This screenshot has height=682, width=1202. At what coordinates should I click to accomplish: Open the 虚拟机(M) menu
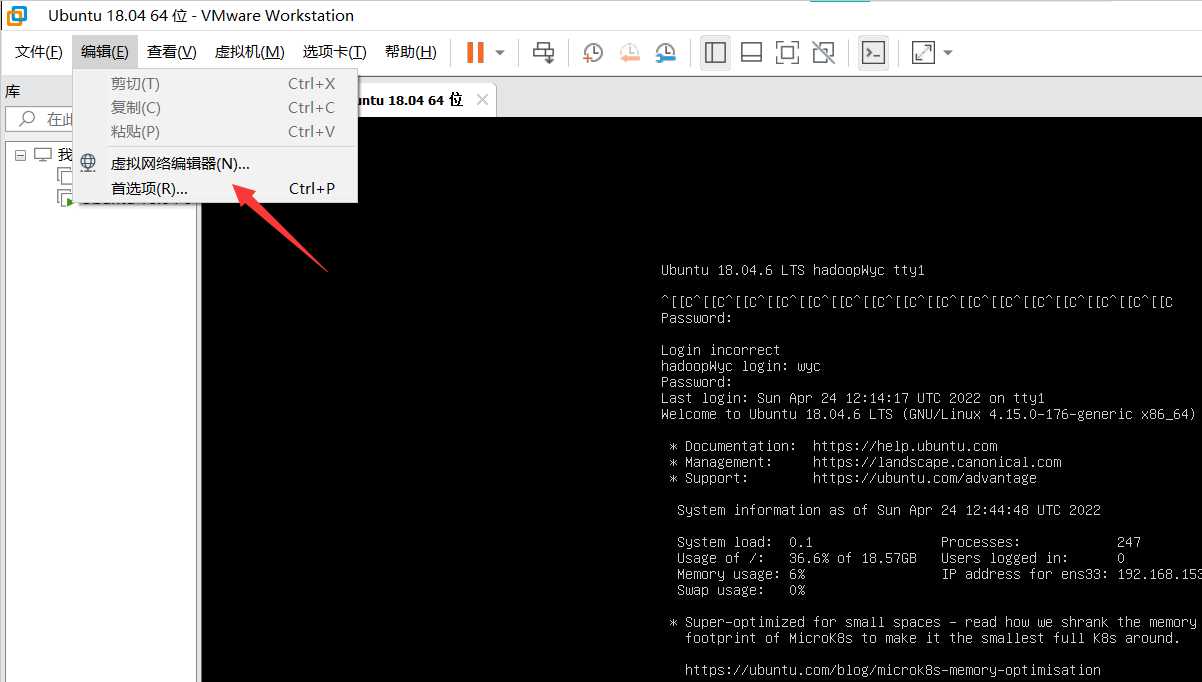tap(250, 52)
